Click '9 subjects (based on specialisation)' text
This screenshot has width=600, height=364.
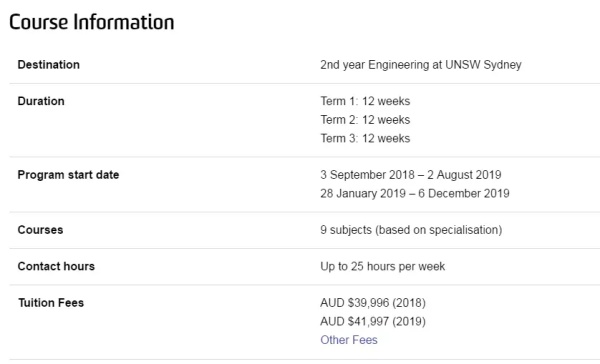[411, 230]
